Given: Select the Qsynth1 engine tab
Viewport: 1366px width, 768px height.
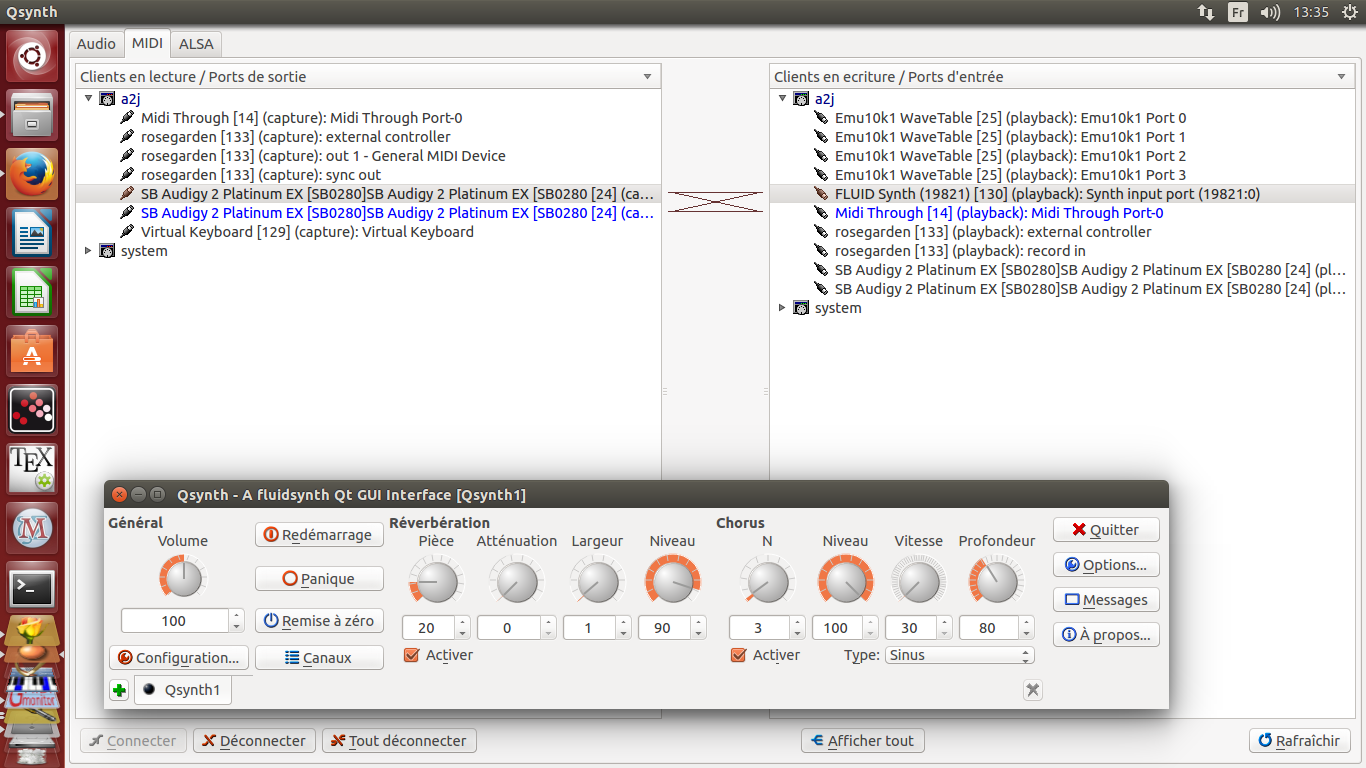Looking at the screenshot, I should click(183, 690).
